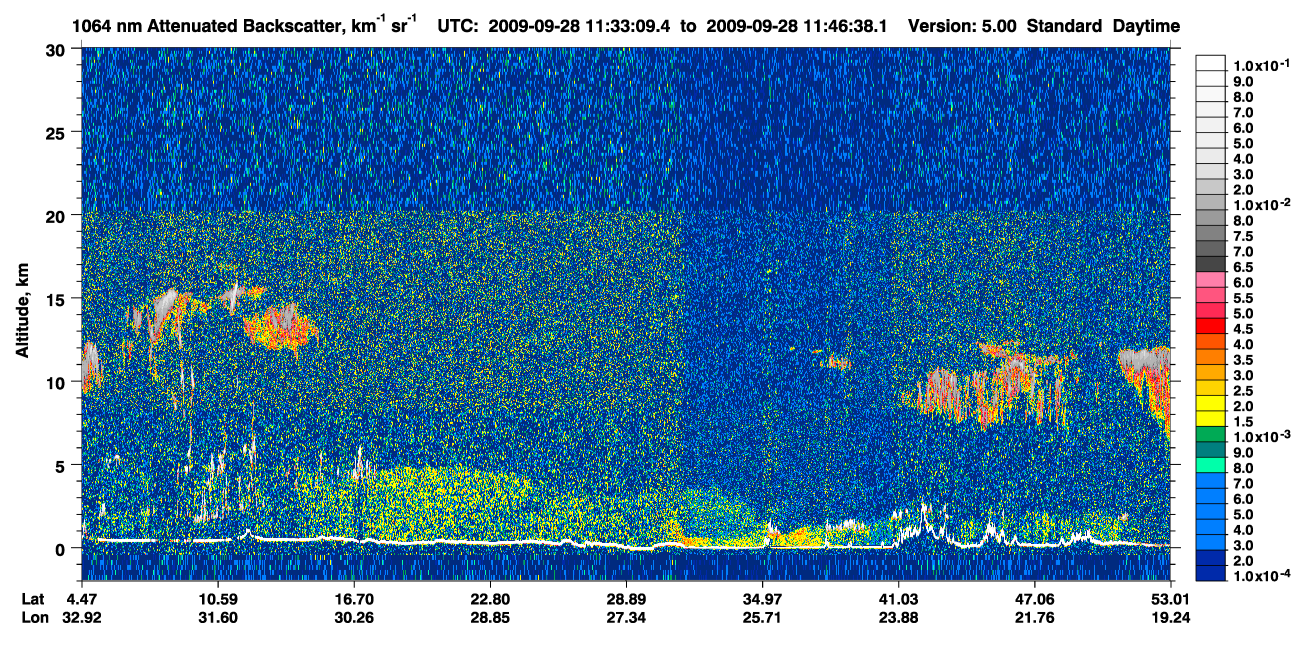This screenshot has width=1300, height=667.
Task: Click latitude value '28.89'
Action: coord(626,598)
